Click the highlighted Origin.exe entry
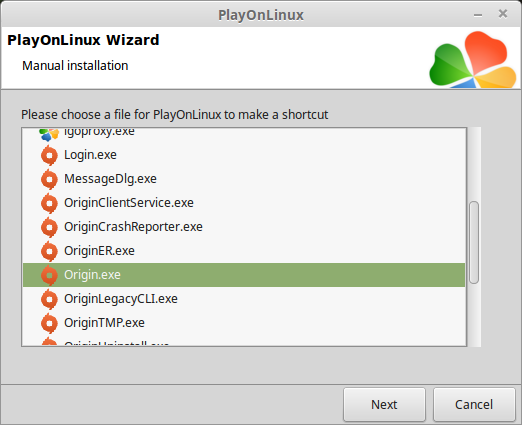Screen dimensions: 522x425 click(244, 275)
